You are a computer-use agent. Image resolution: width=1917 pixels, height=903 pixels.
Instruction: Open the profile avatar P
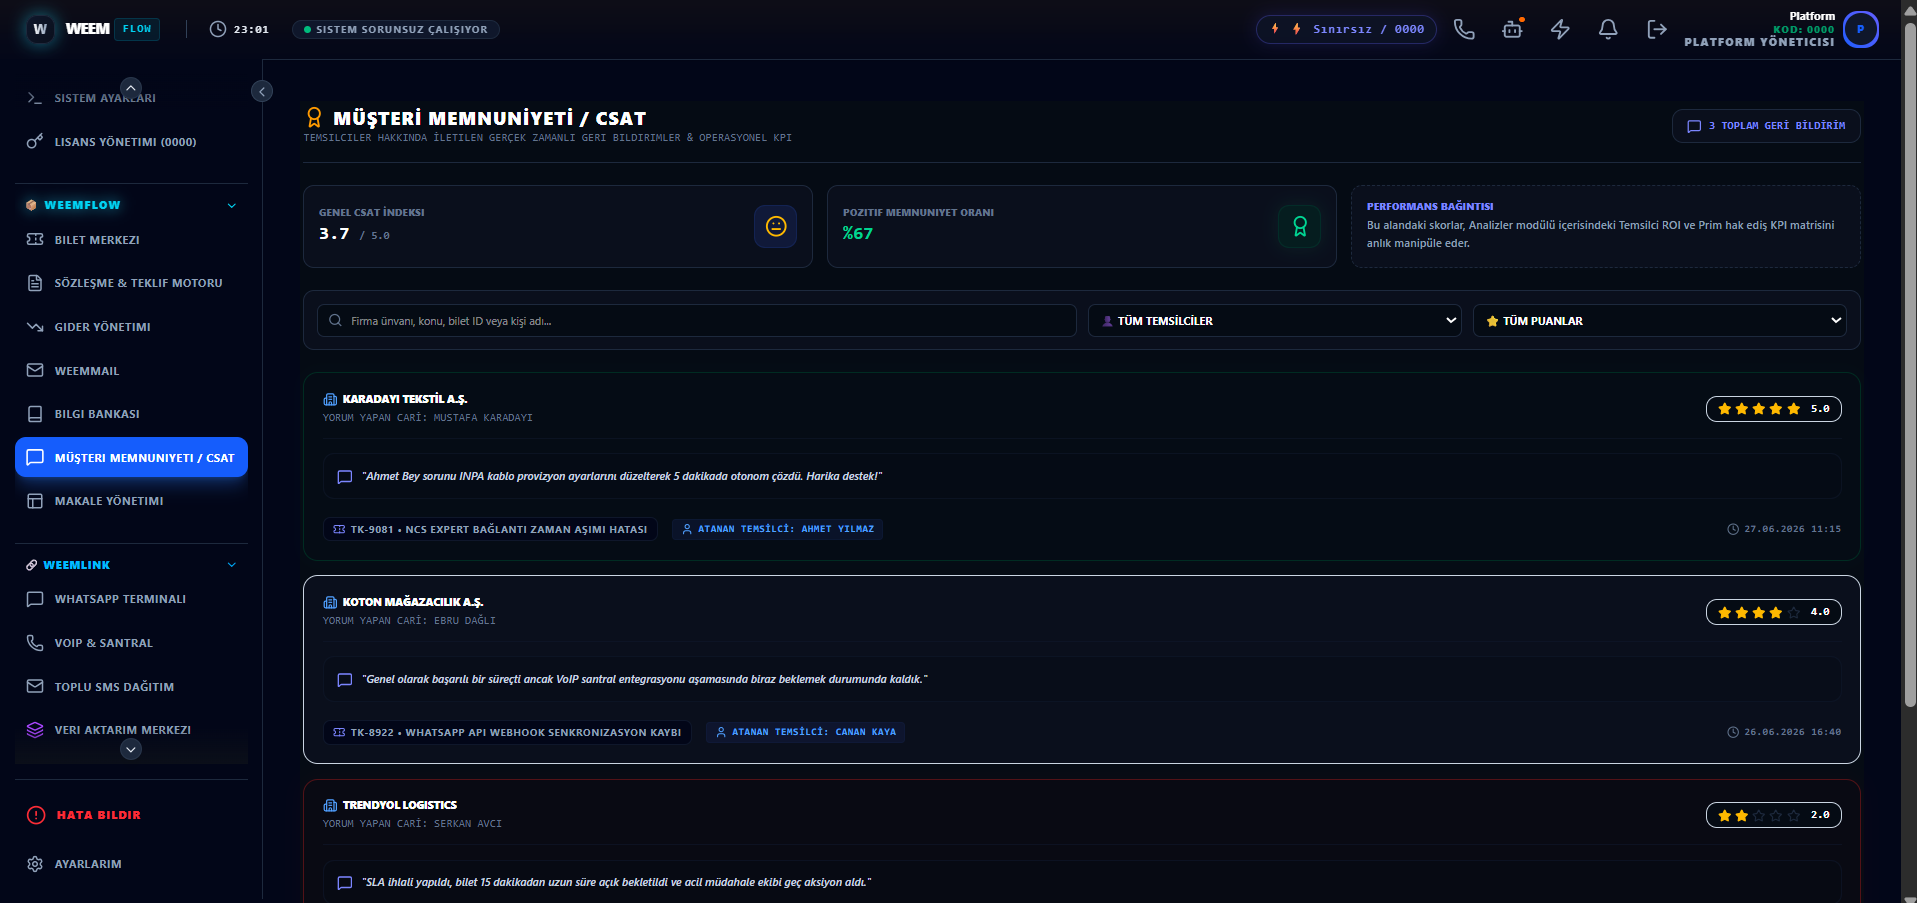[x=1860, y=29]
